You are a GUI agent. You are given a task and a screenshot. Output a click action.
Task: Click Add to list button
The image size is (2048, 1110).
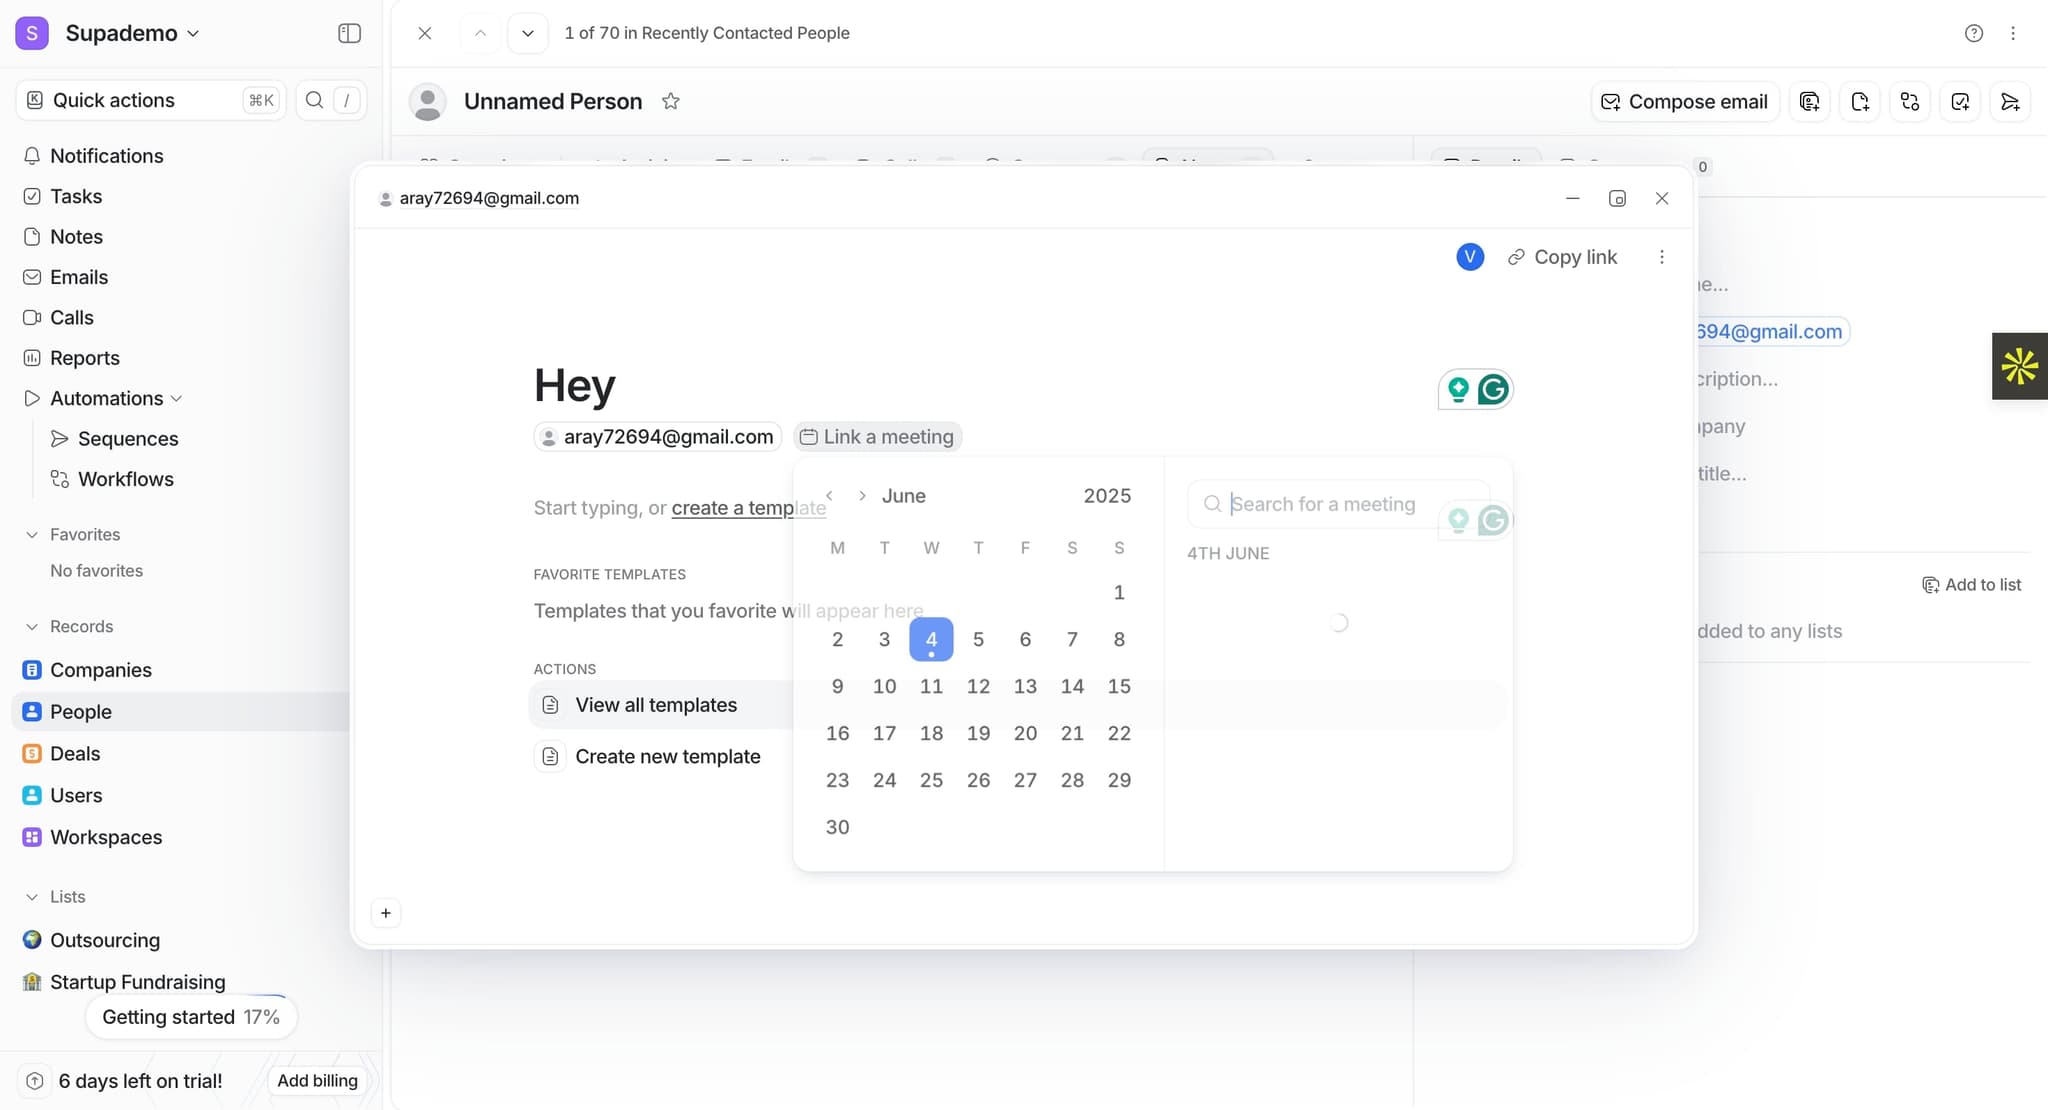click(x=1971, y=585)
